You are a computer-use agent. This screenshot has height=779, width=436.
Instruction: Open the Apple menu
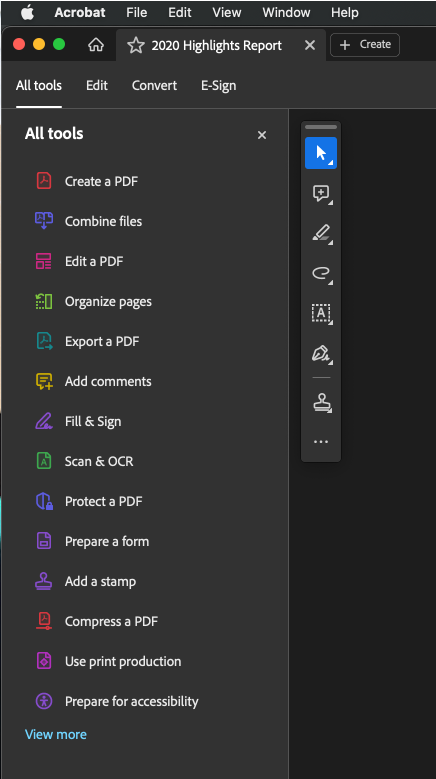[x=27, y=12]
